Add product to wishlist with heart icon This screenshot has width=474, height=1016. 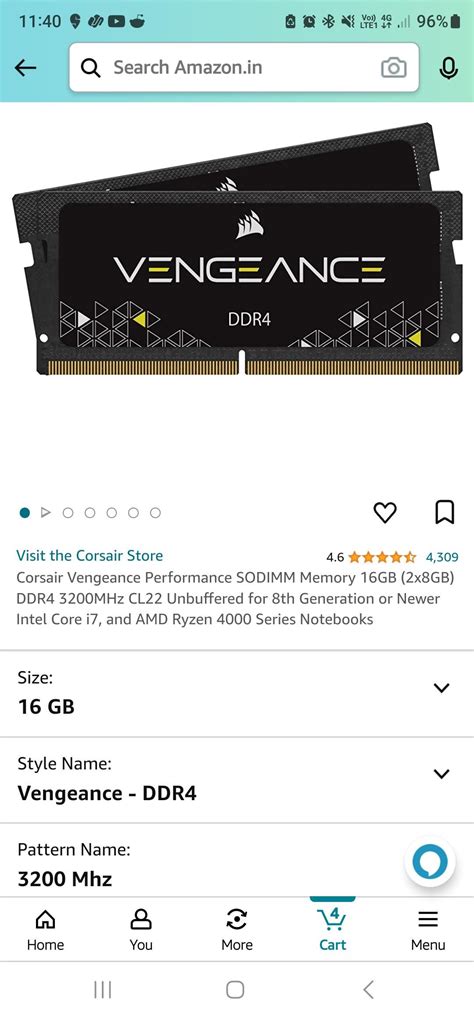tap(385, 513)
